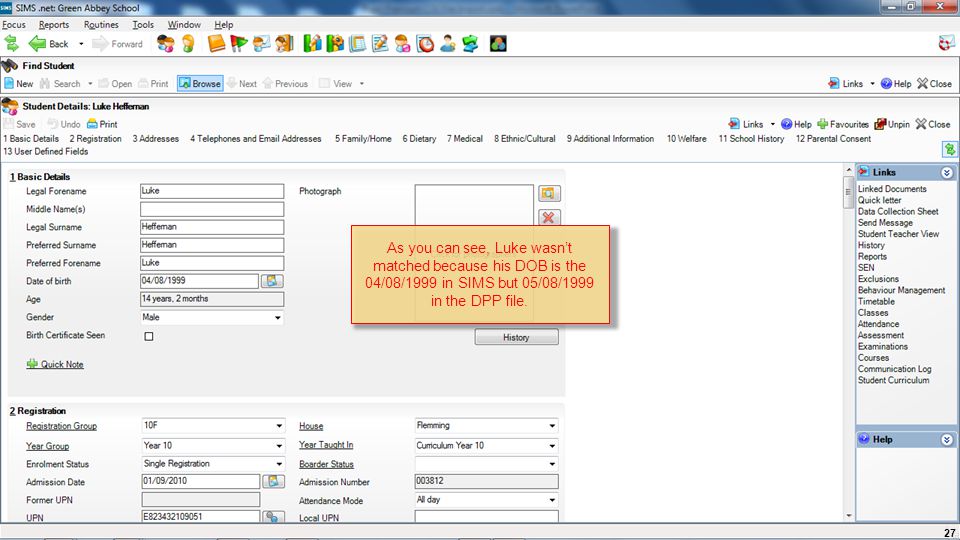Open the Tools menu

(x=143, y=24)
